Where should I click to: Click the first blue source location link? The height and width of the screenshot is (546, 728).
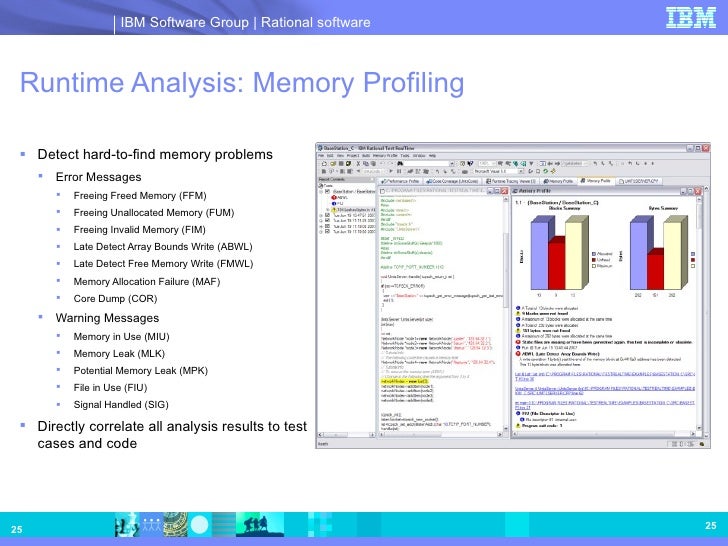pyautogui.click(x=605, y=376)
